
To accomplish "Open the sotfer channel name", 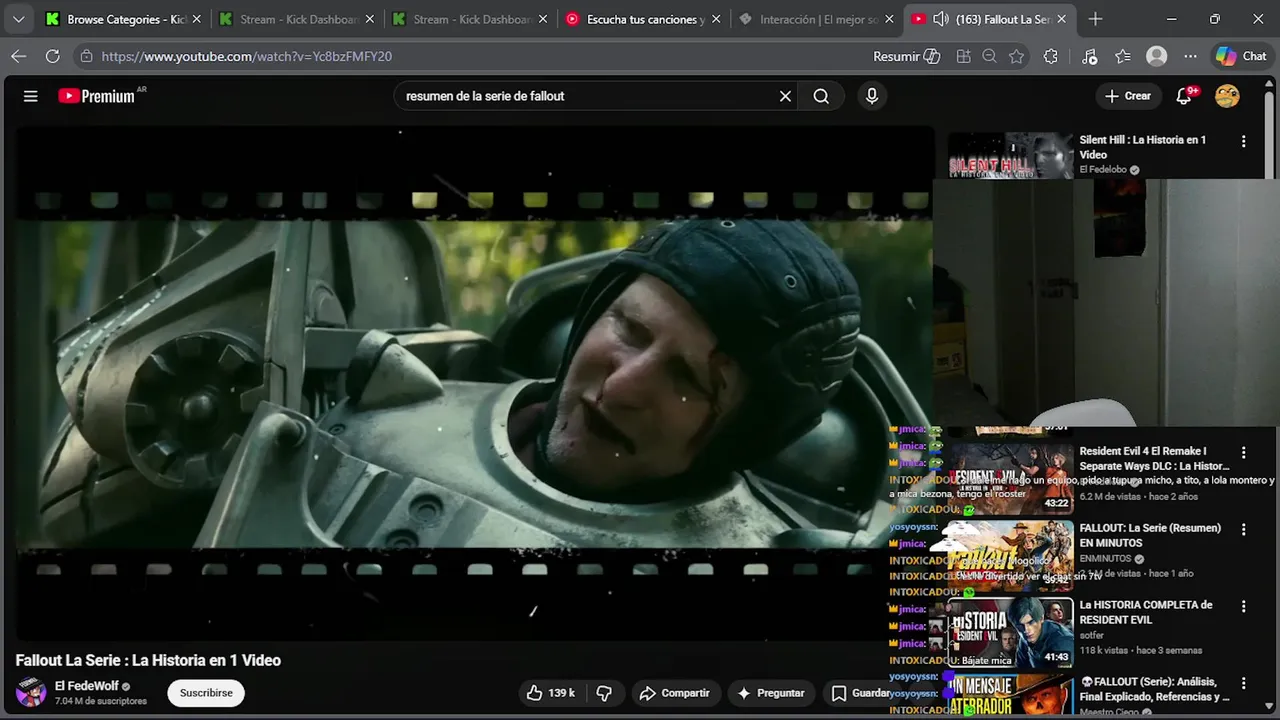I will (x=1091, y=635).
